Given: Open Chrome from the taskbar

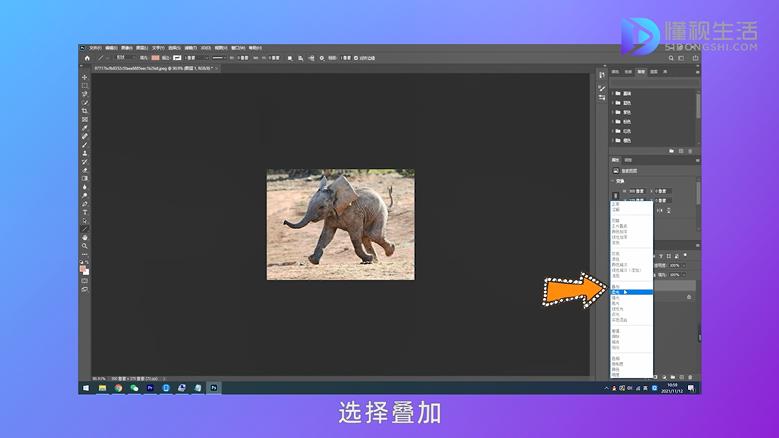Looking at the screenshot, I should pyautogui.click(x=118, y=388).
